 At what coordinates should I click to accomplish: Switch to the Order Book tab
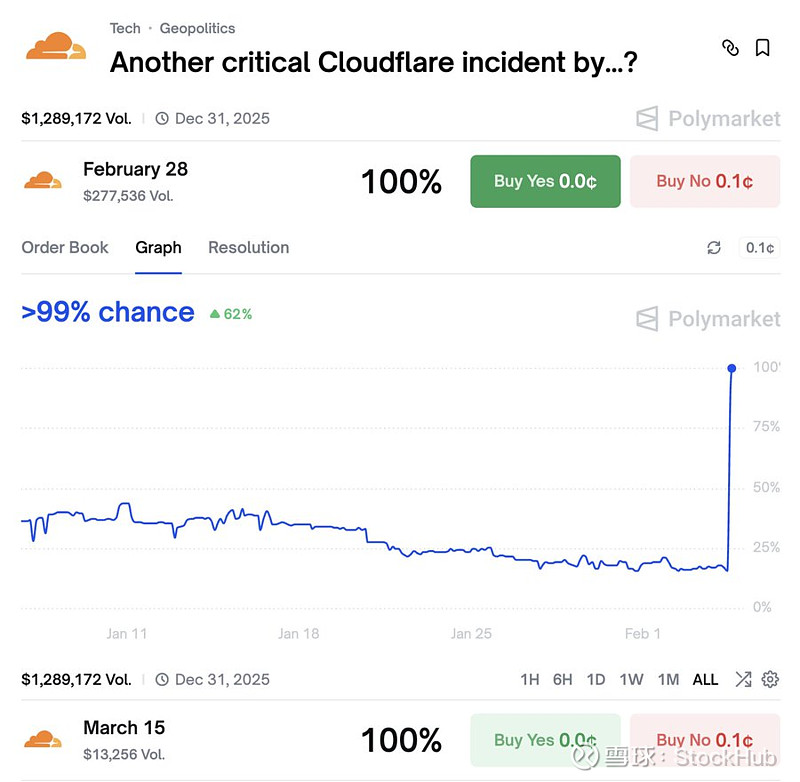[x=65, y=247]
